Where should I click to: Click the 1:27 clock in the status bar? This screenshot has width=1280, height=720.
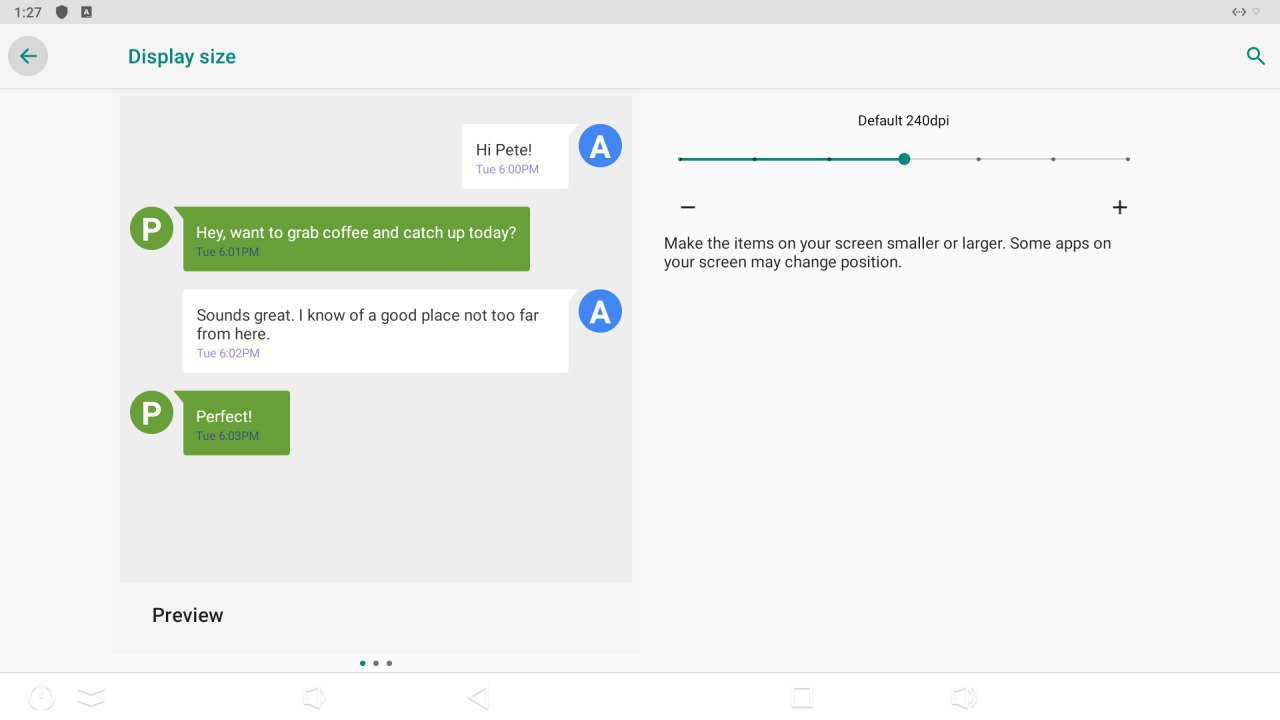[28, 12]
